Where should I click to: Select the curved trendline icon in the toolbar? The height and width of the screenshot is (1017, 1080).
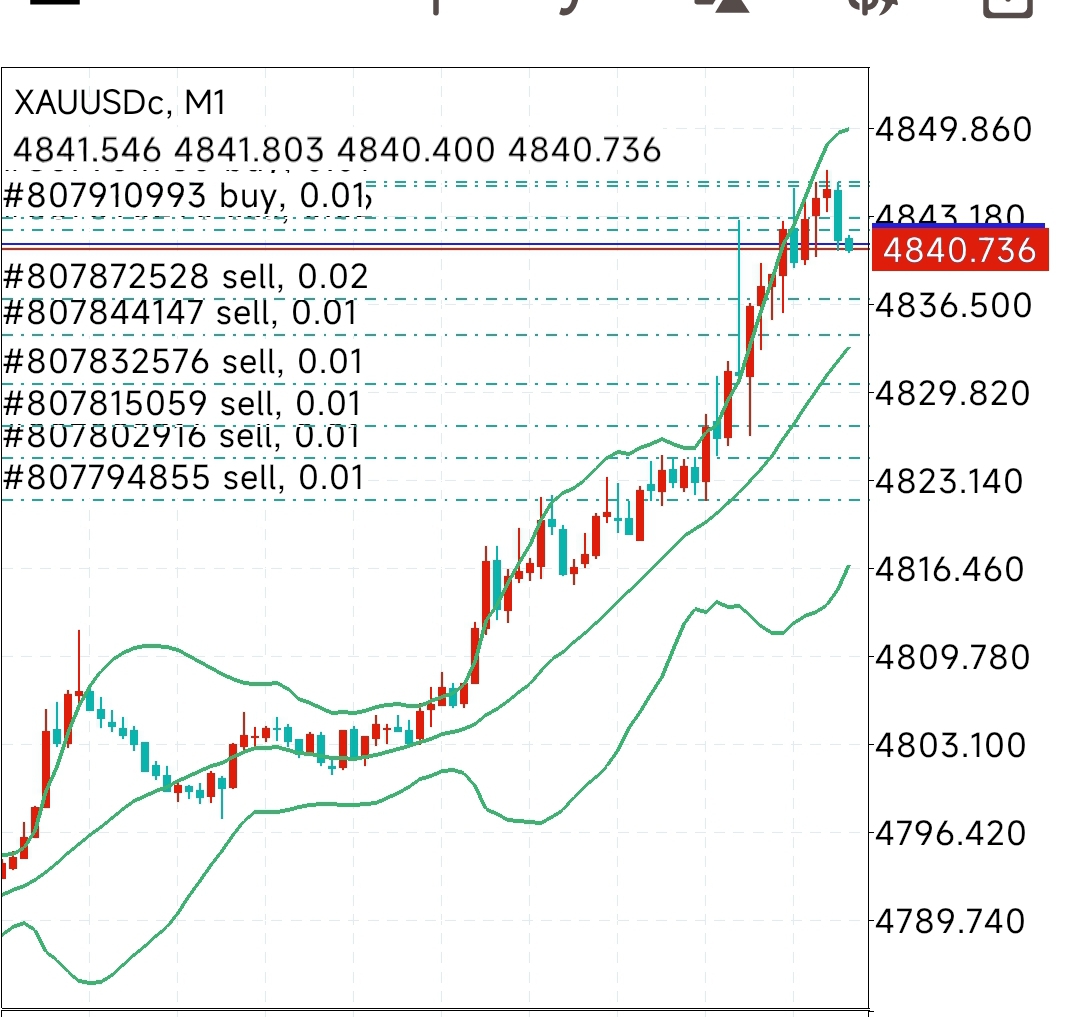(x=570, y=10)
